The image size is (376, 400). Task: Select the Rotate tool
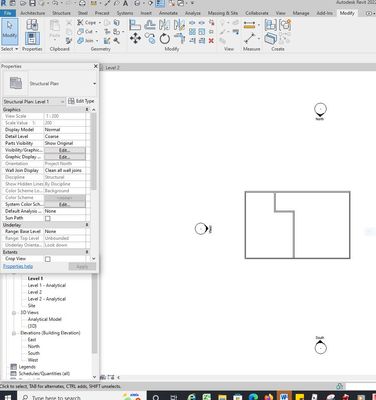click(165, 39)
